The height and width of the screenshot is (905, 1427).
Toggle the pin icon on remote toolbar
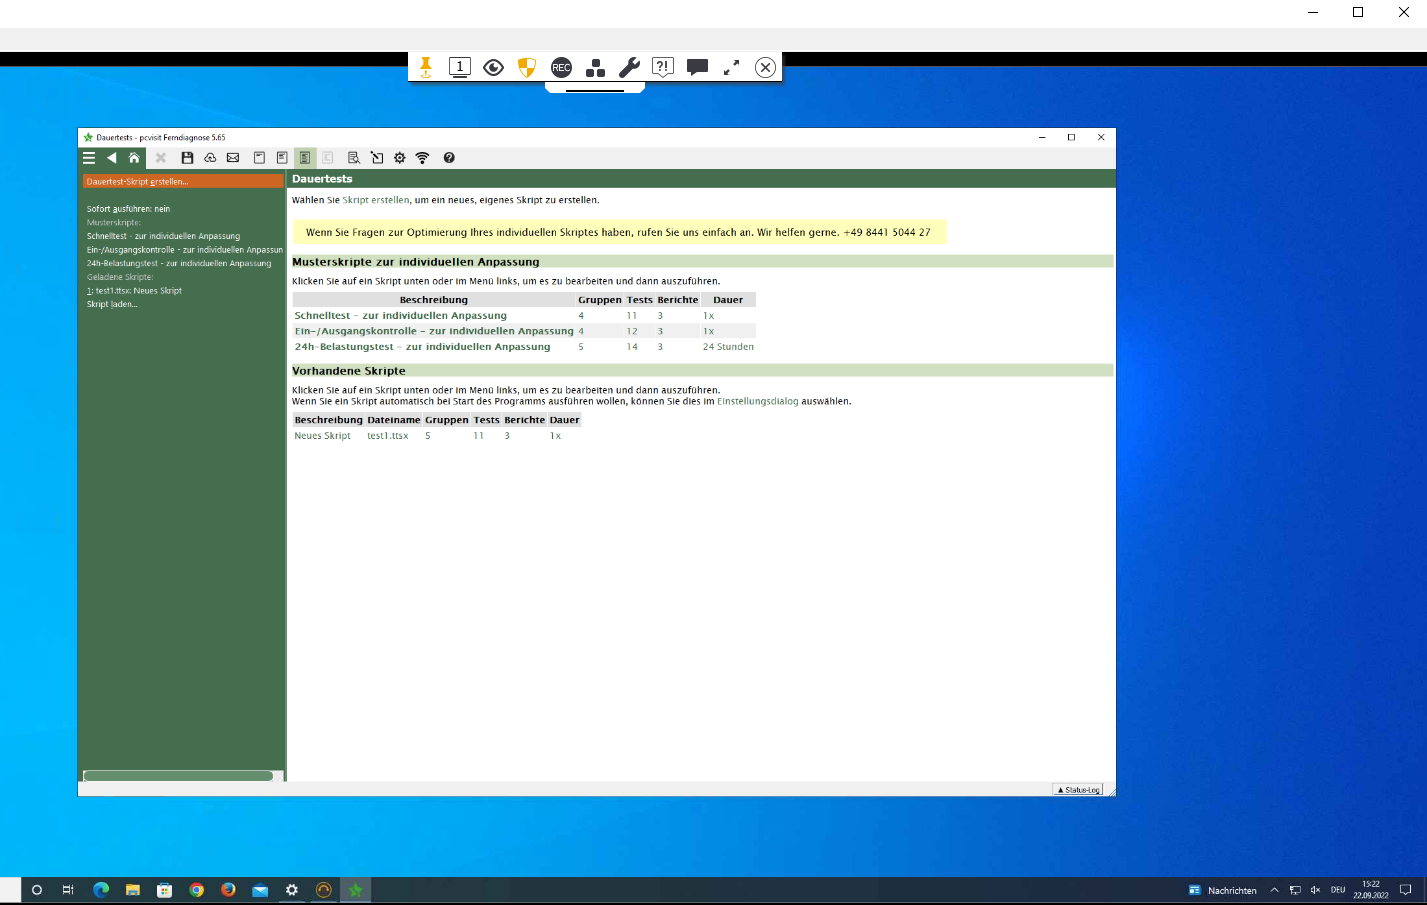pyautogui.click(x=426, y=68)
